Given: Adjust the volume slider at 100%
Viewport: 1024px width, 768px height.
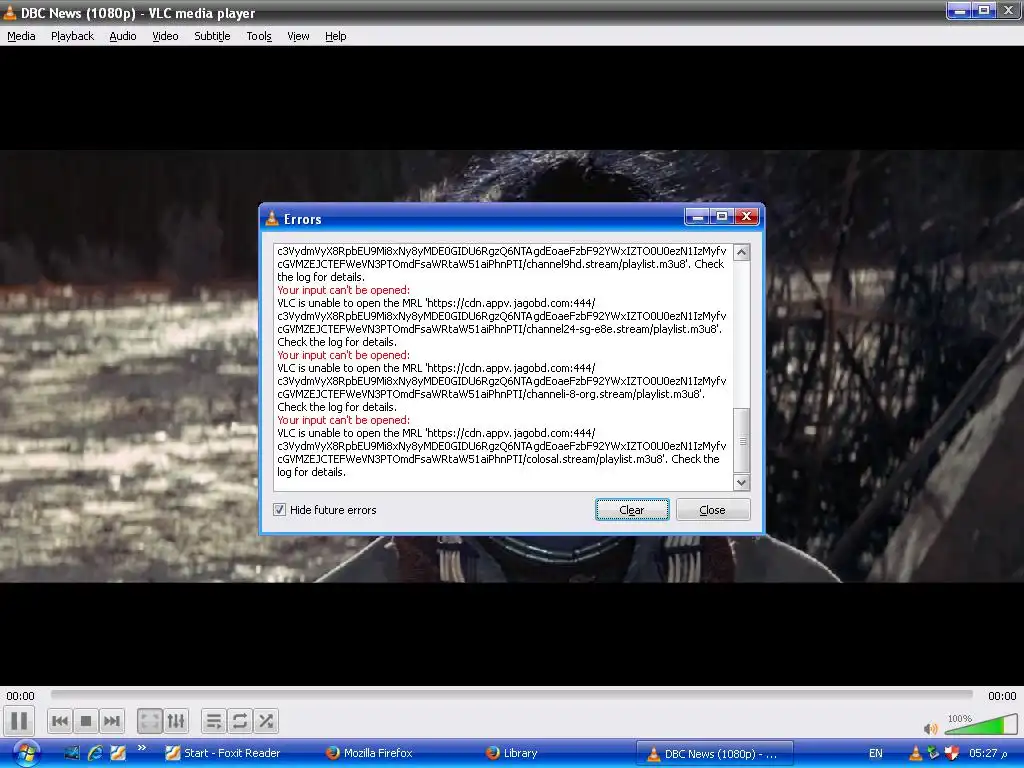Looking at the screenshot, I should (x=980, y=724).
